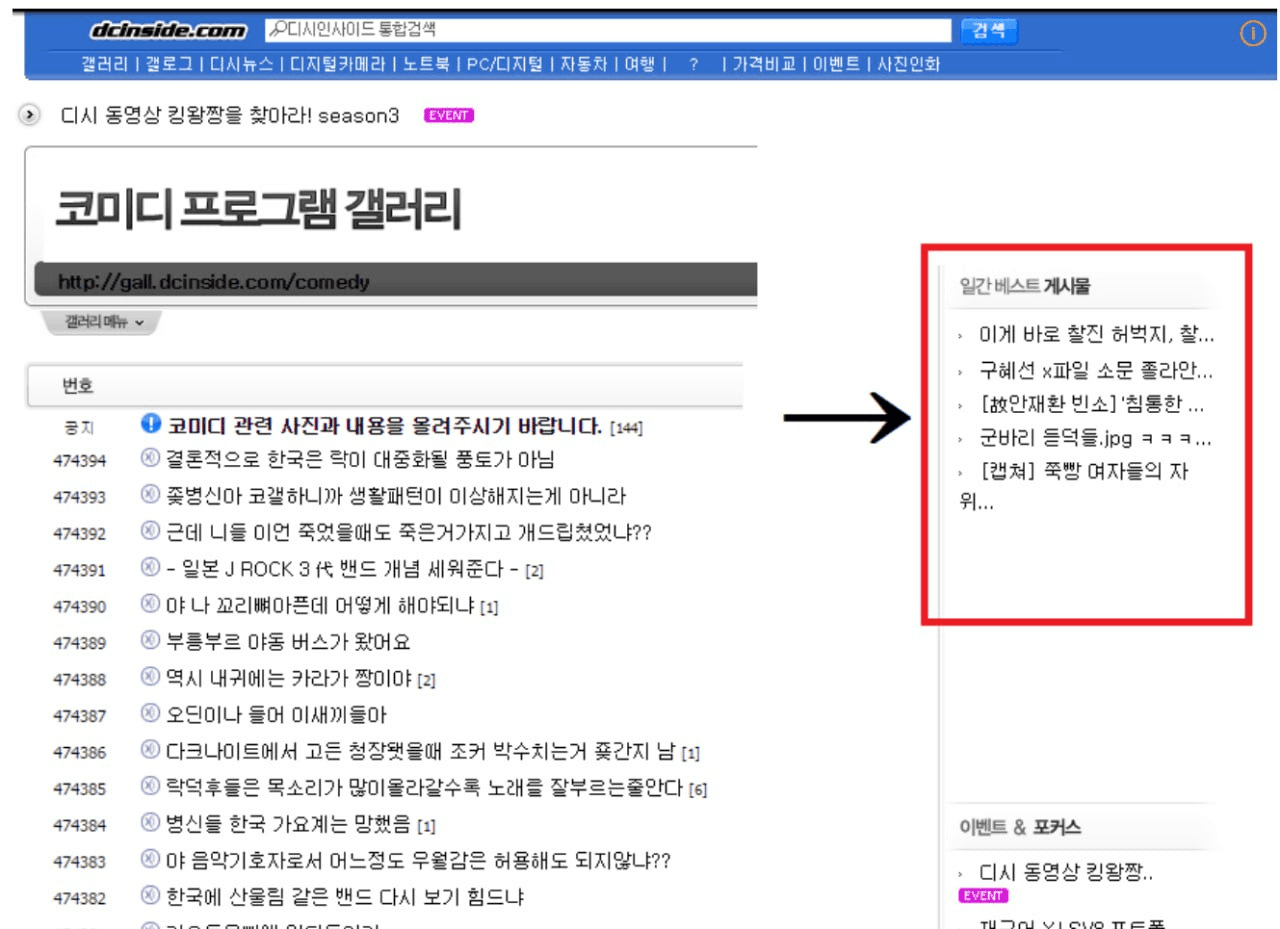Open the 갤러리 menu in top navigation
Screen dimensions: 1280x929
point(103,65)
